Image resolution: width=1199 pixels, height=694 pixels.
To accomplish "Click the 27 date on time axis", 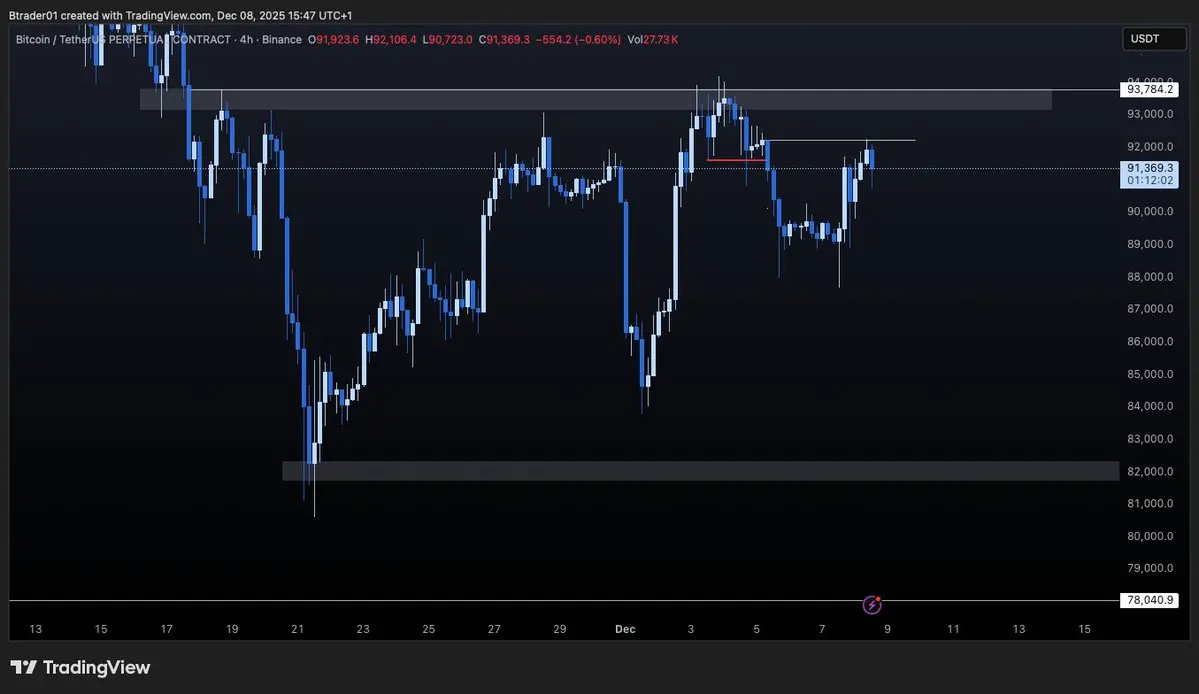I will coord(495,629).
